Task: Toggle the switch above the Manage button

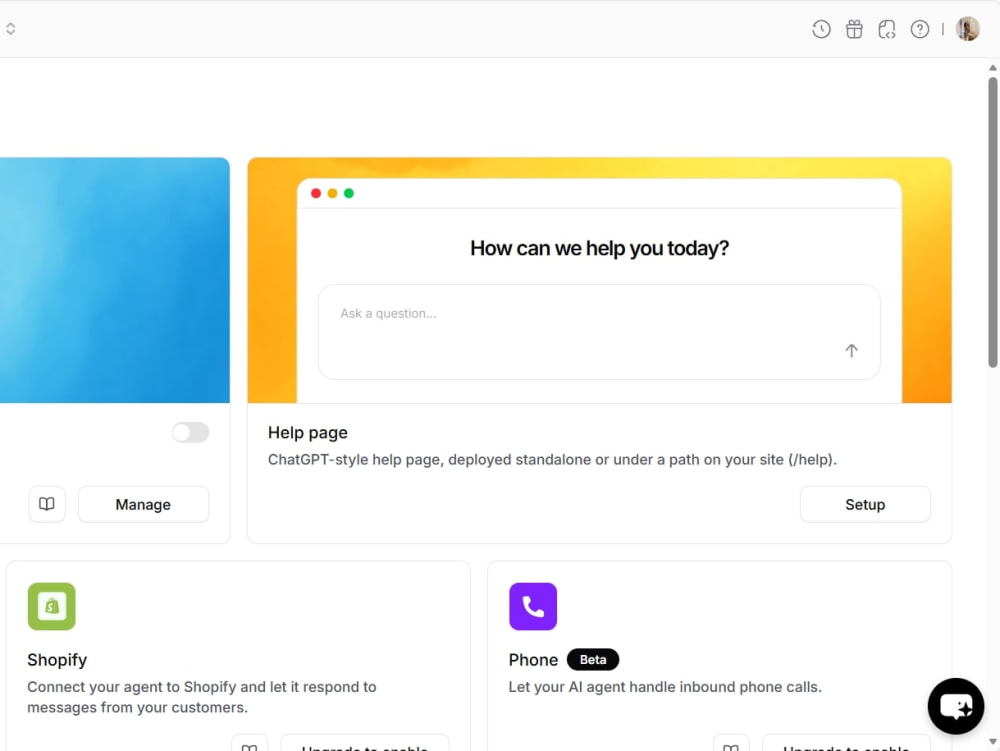Action: coord(191,432)
